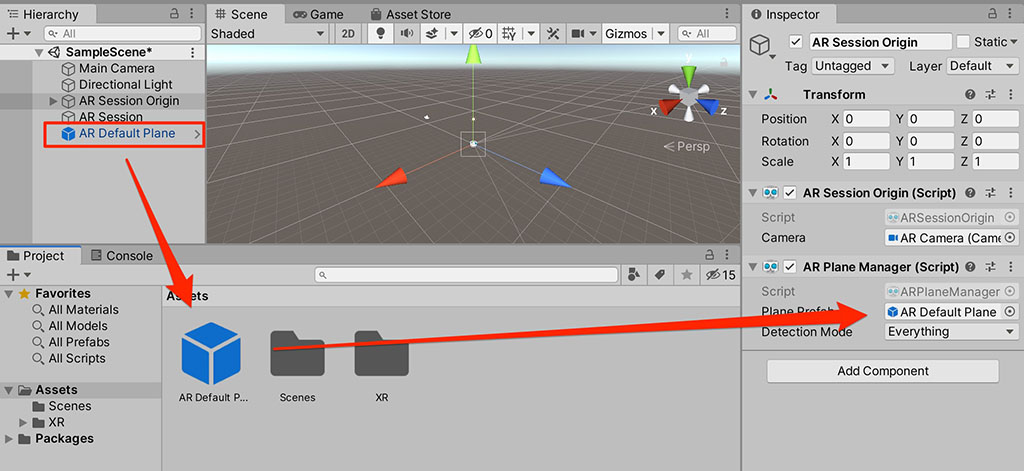
Task: Toggle scene lighting bulb icon
Action: click(x=381, y=34)
